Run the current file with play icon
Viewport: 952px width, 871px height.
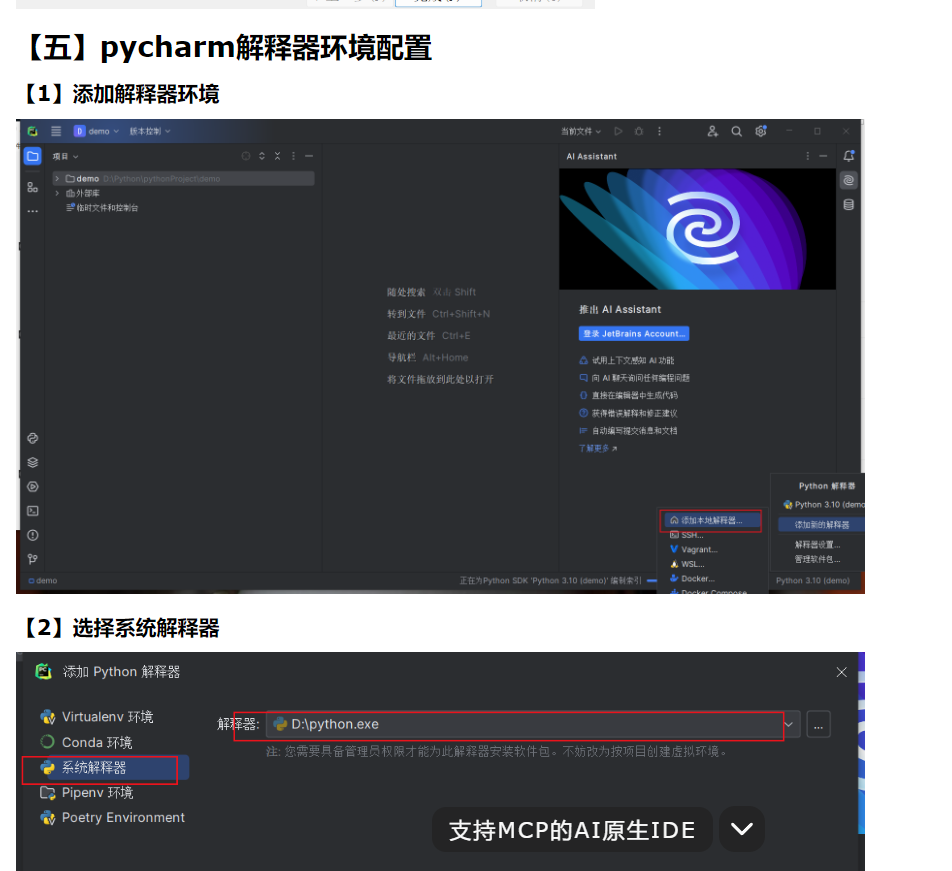tap(618, 131)
